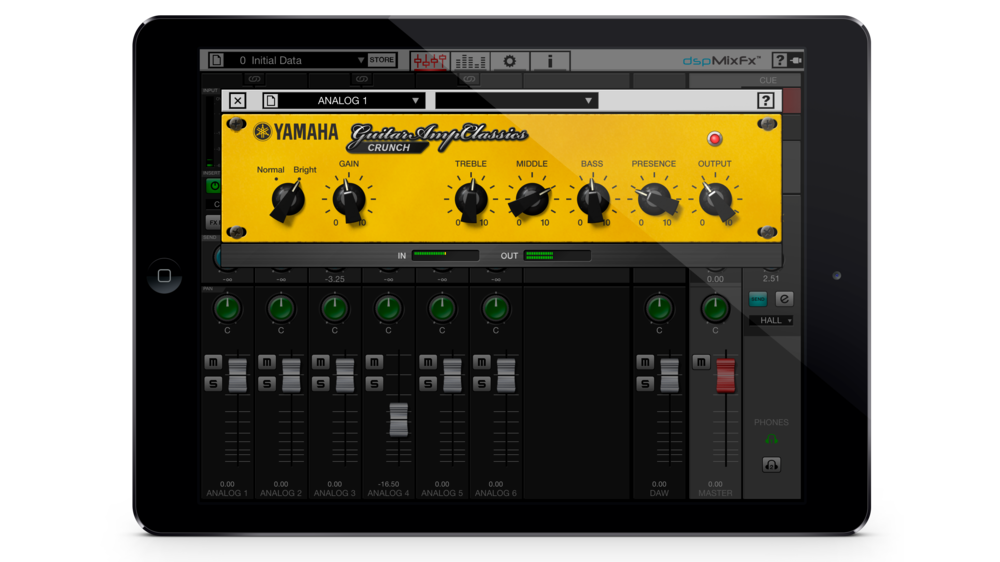The width and height of the screenshot is (1000, 562).
Task: Toggle stereo link for Analog 5/6
Action: (x=469, y=79)
